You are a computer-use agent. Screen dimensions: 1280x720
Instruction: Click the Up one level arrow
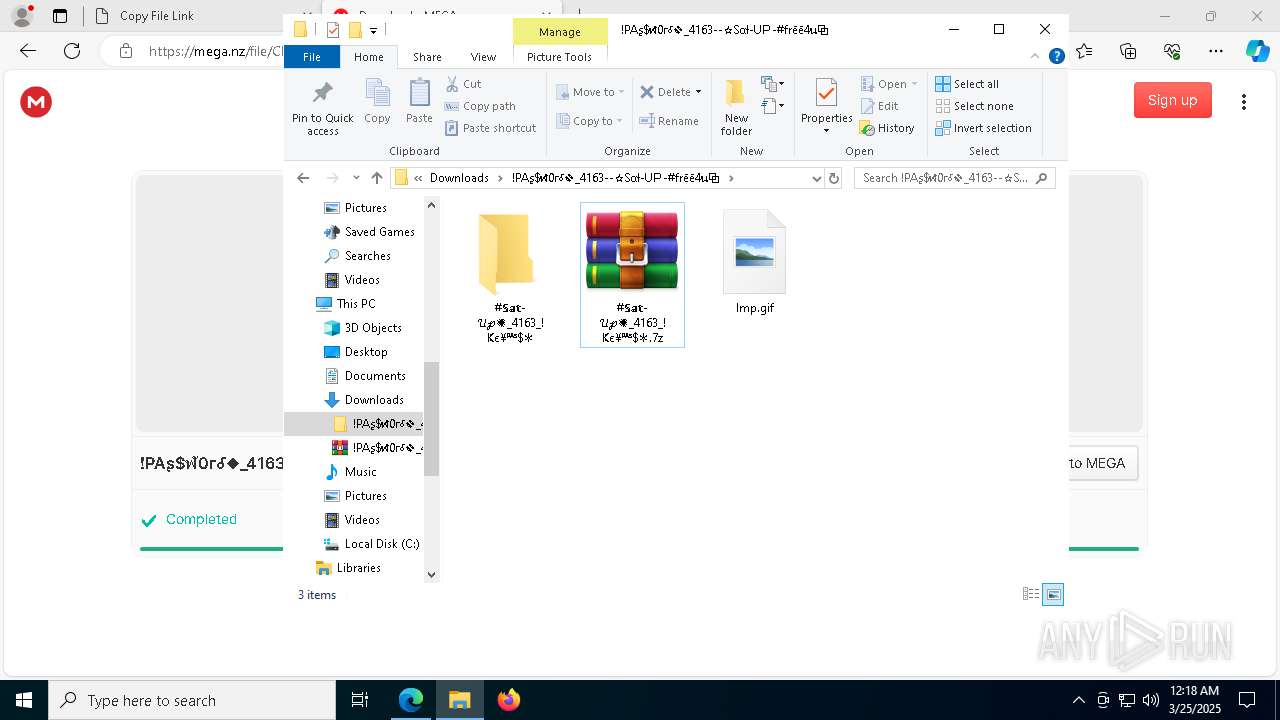pyautogui.click(x=377, y=178)
